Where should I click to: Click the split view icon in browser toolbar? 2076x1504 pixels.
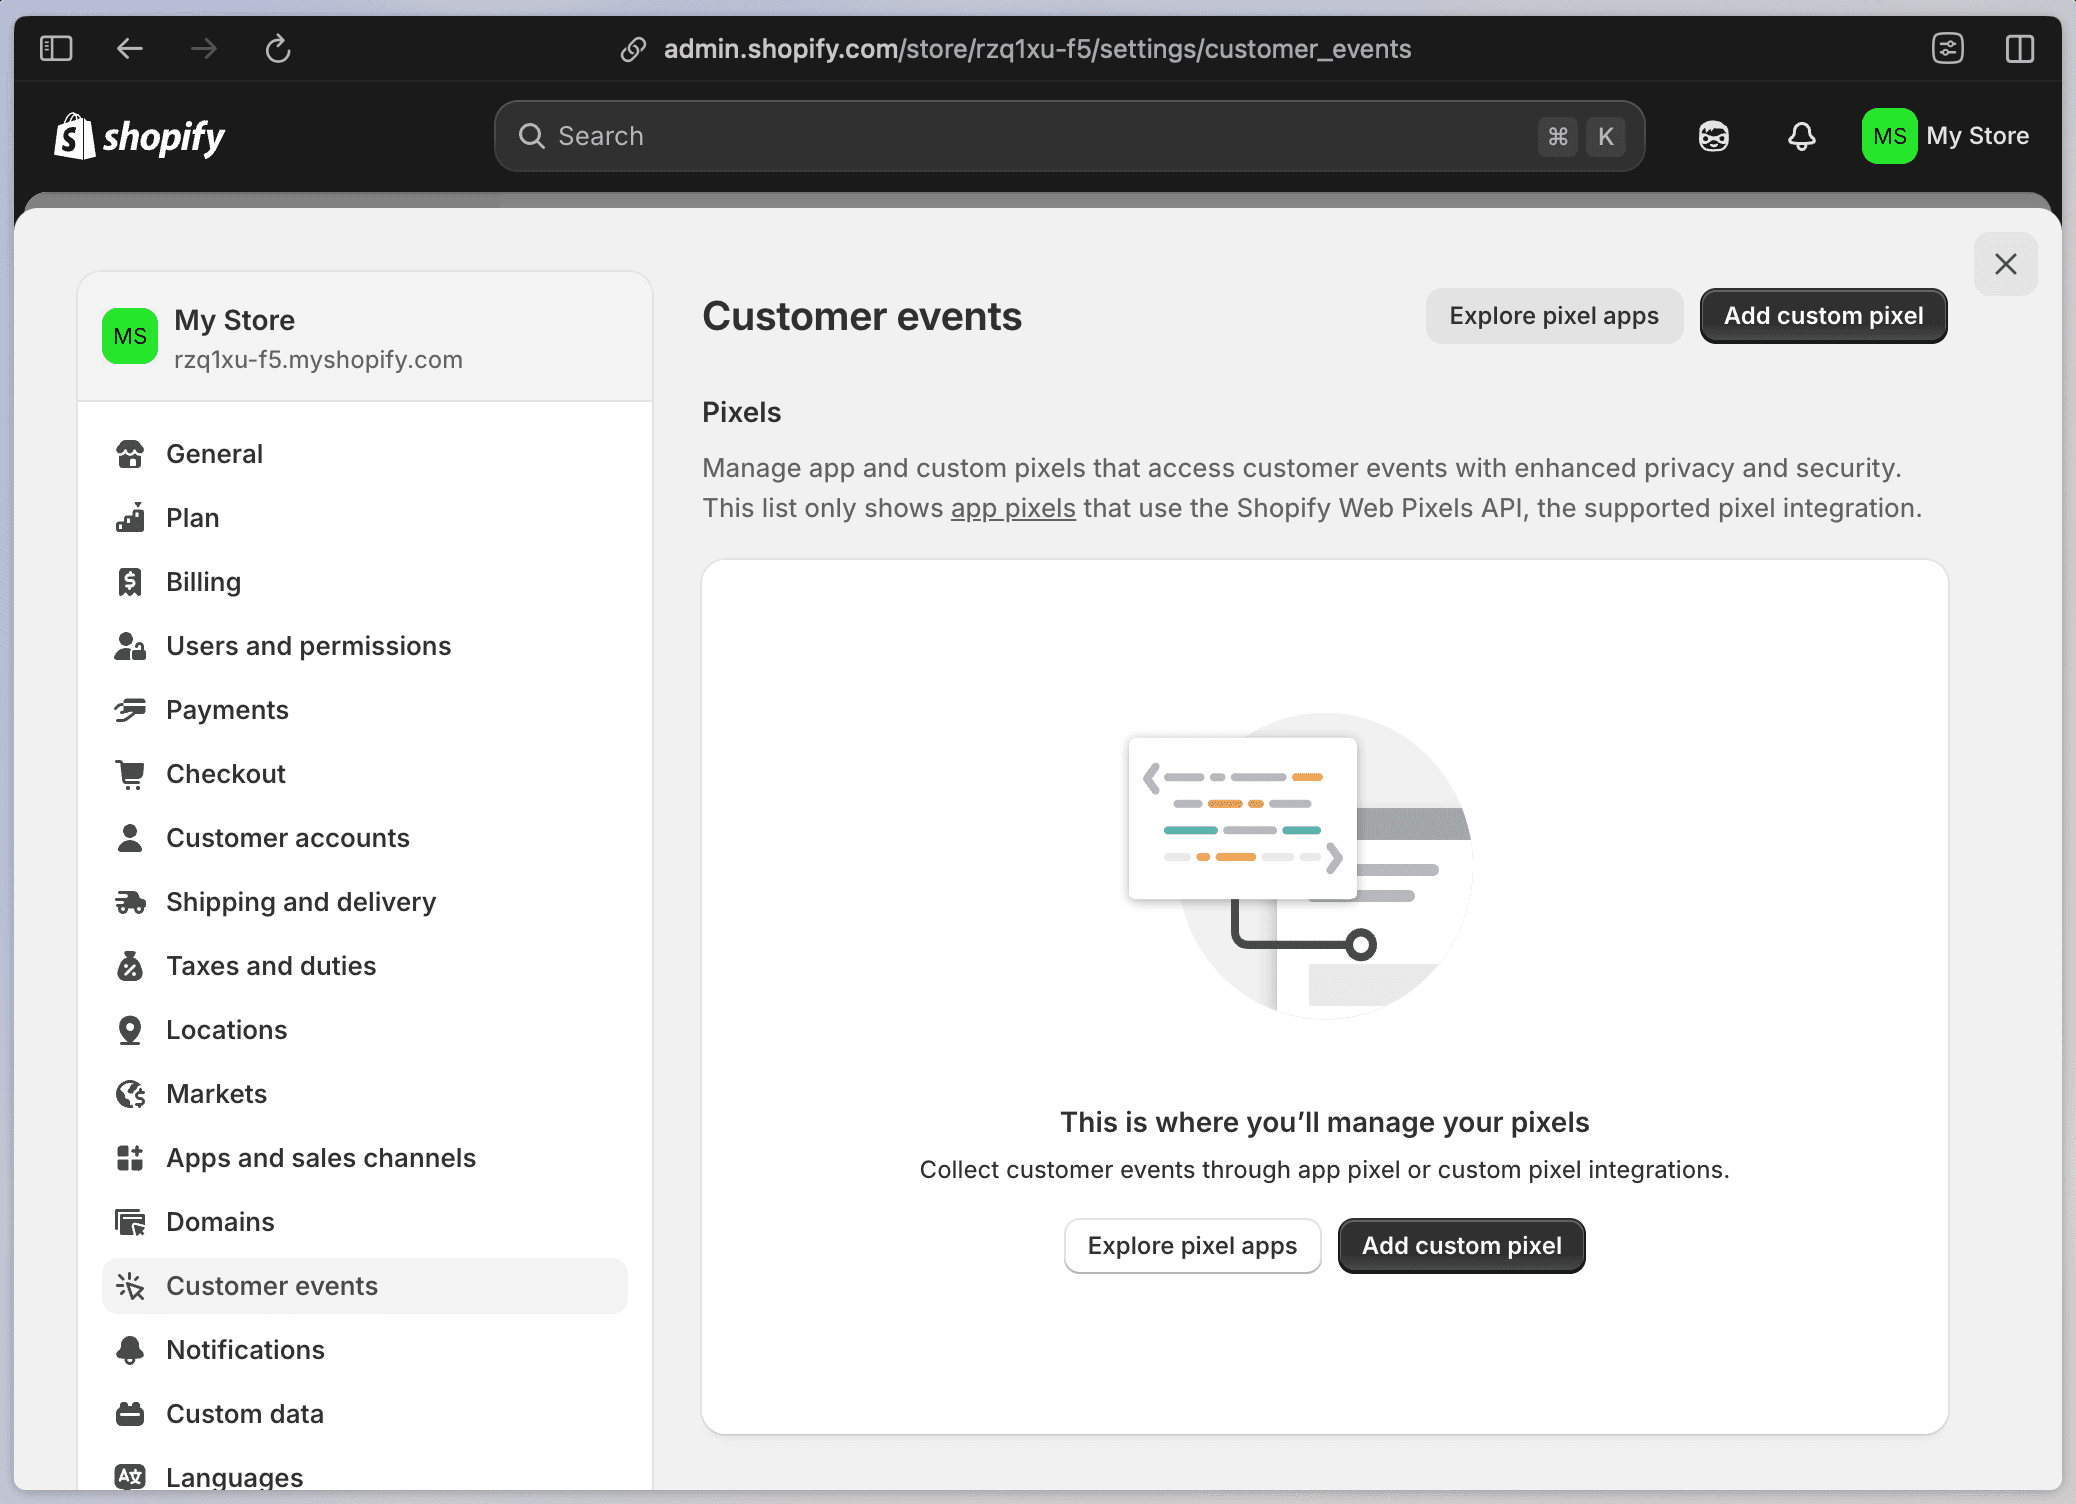click(x=2019, y=48)
